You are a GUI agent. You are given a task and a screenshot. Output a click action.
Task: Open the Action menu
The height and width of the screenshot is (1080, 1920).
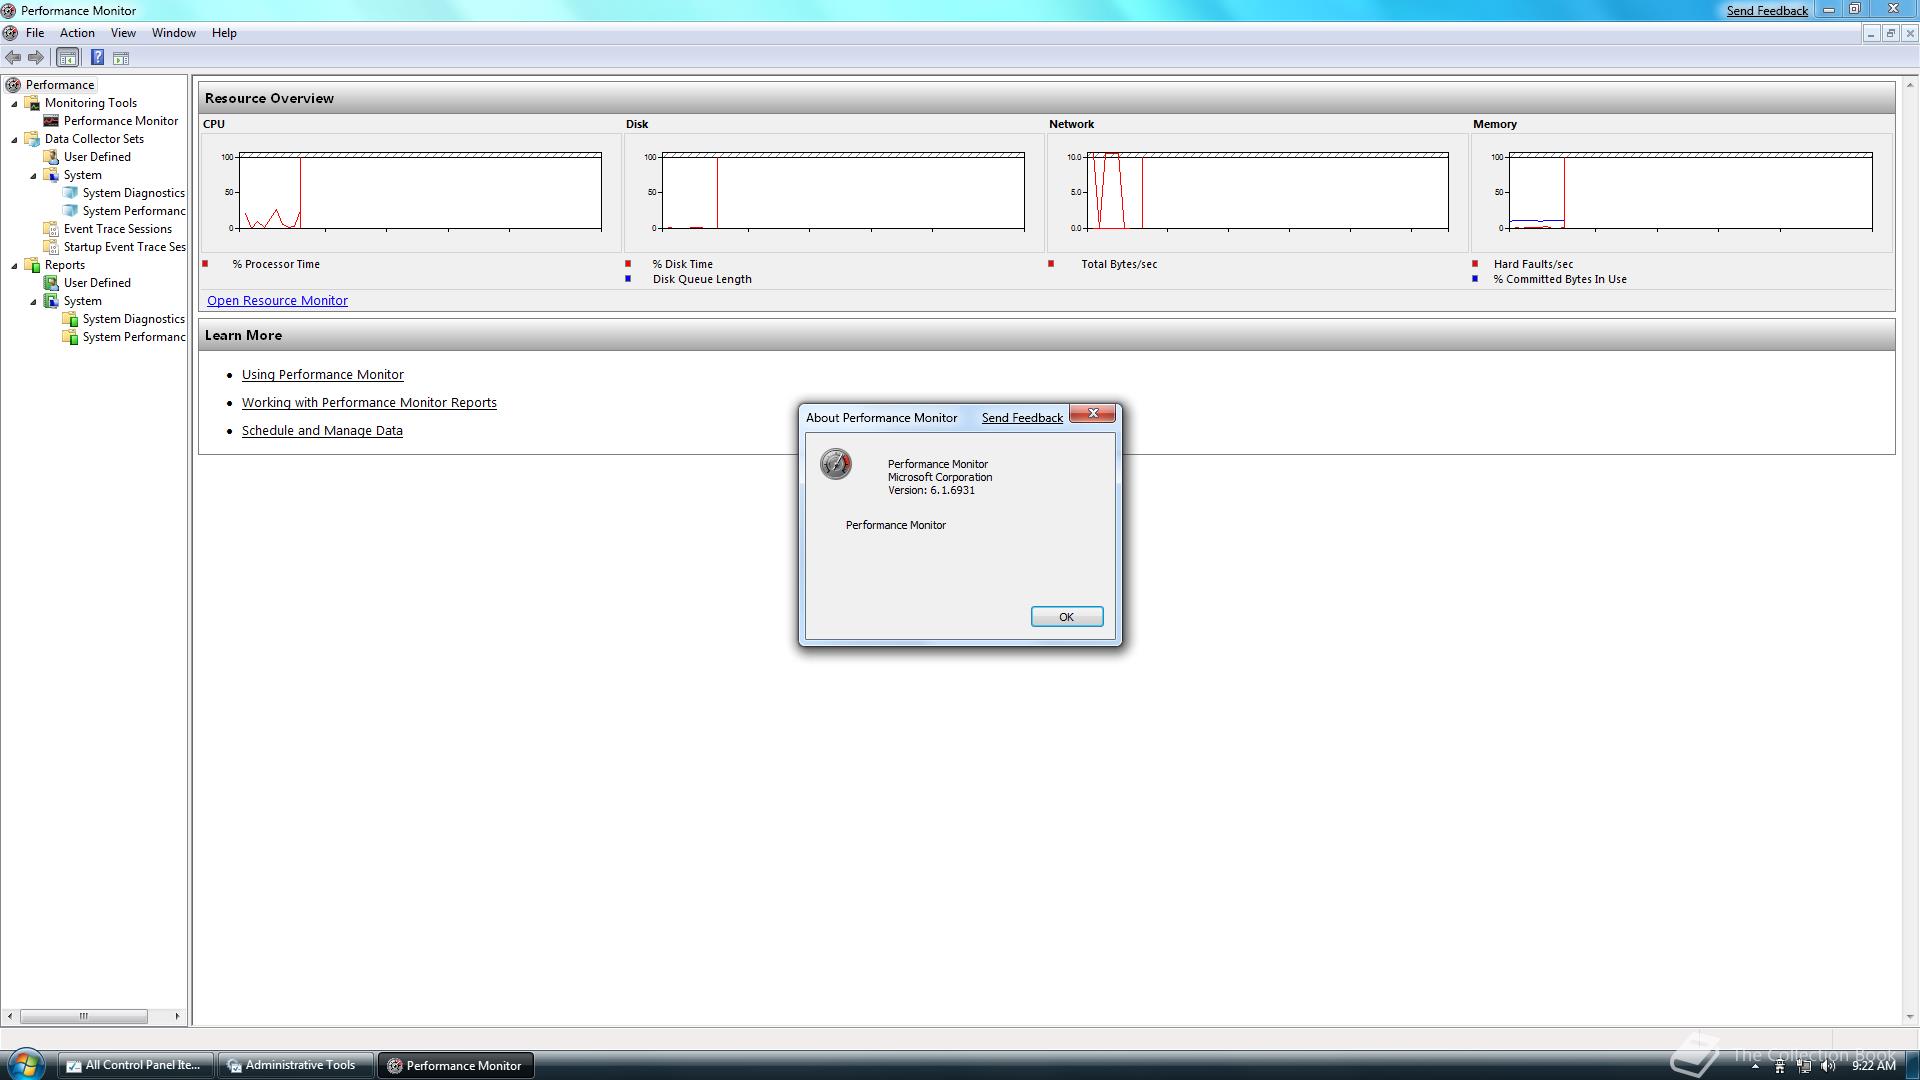tap(77, 33)
